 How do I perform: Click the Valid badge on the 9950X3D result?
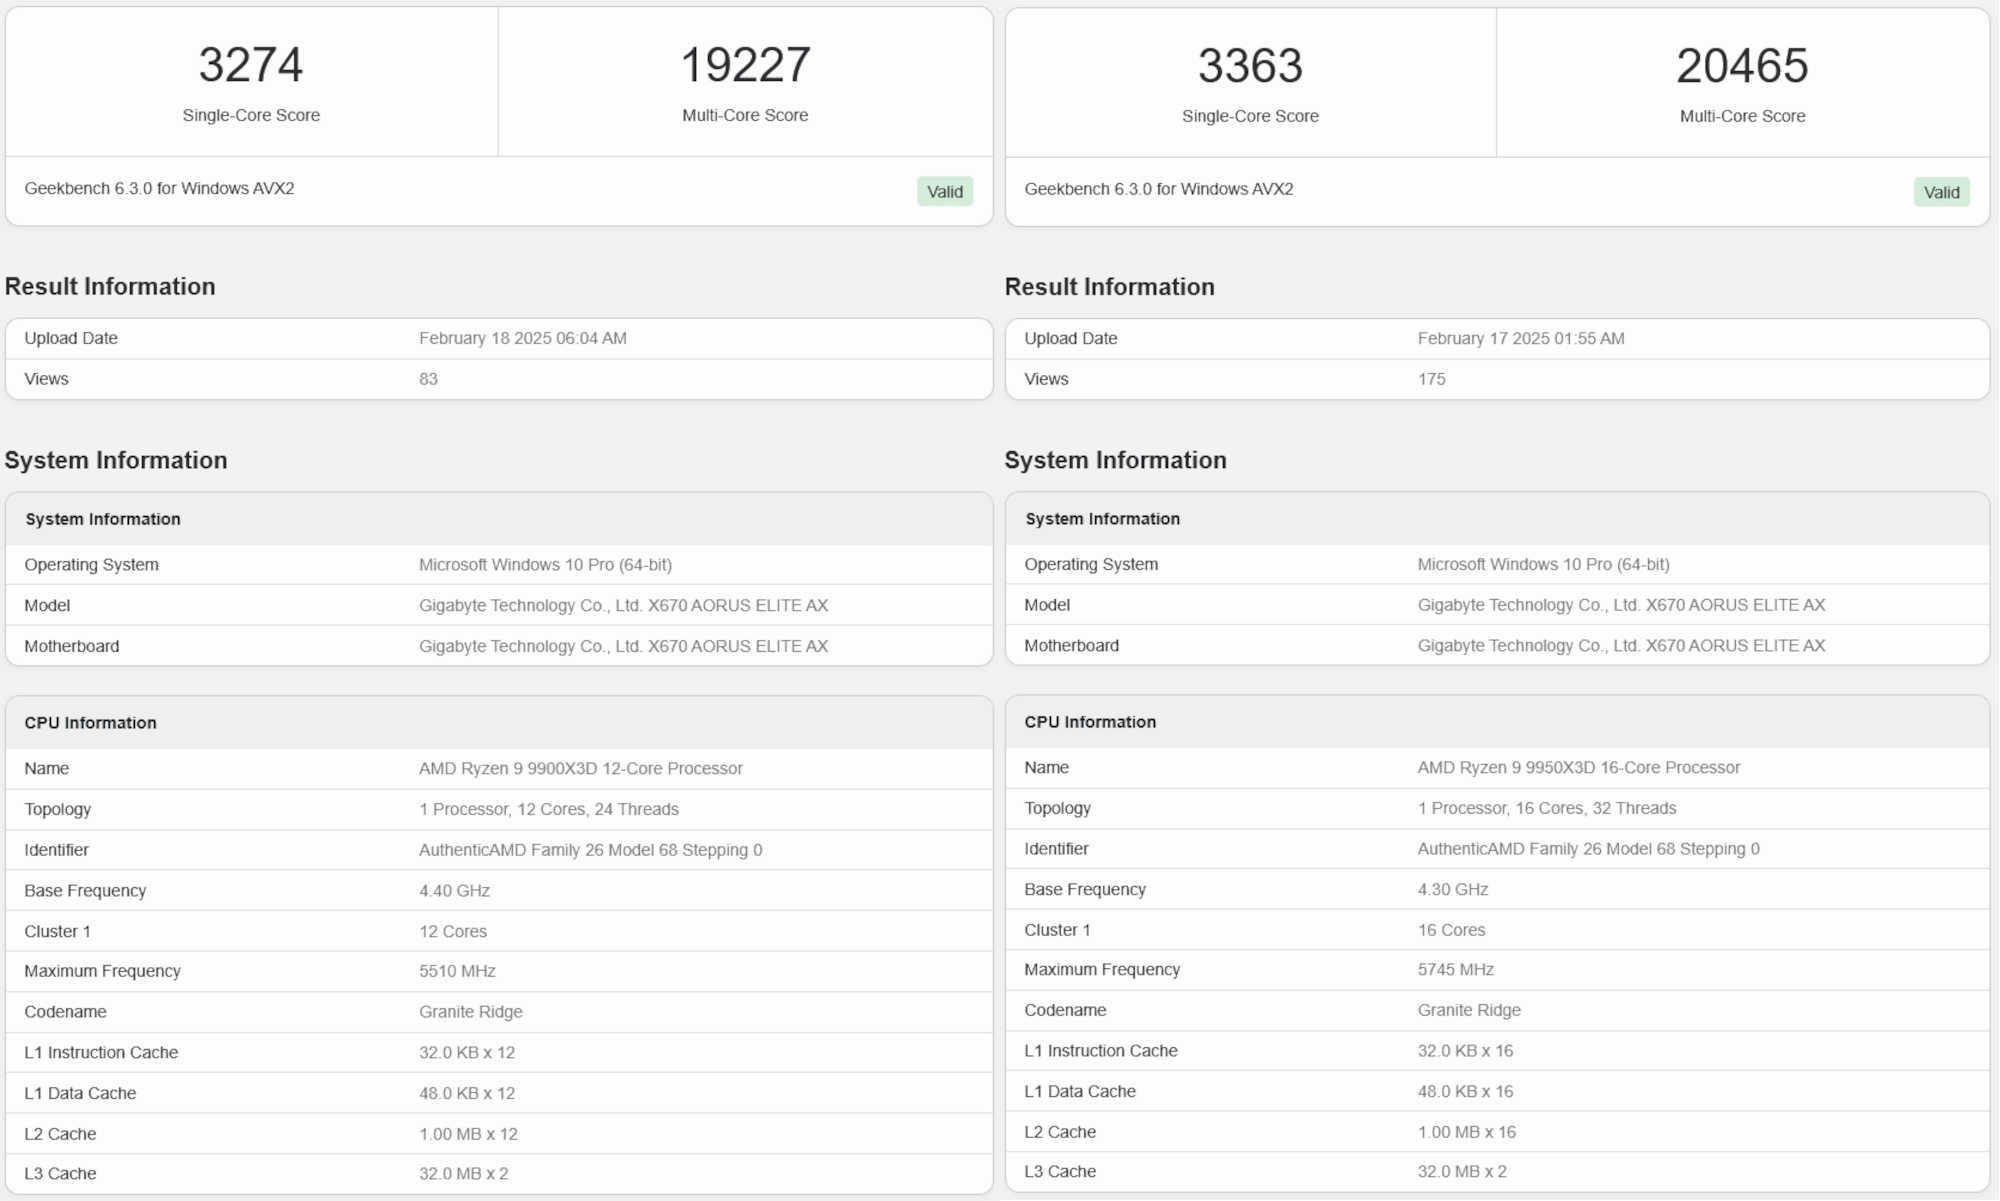click(x=1941, y=192)
